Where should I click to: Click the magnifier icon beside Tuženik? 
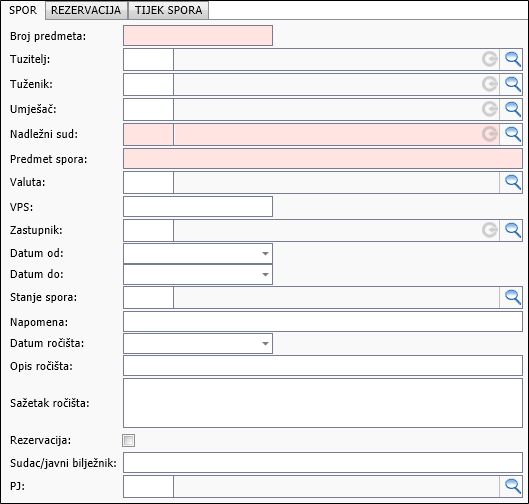tap(512, 84)
